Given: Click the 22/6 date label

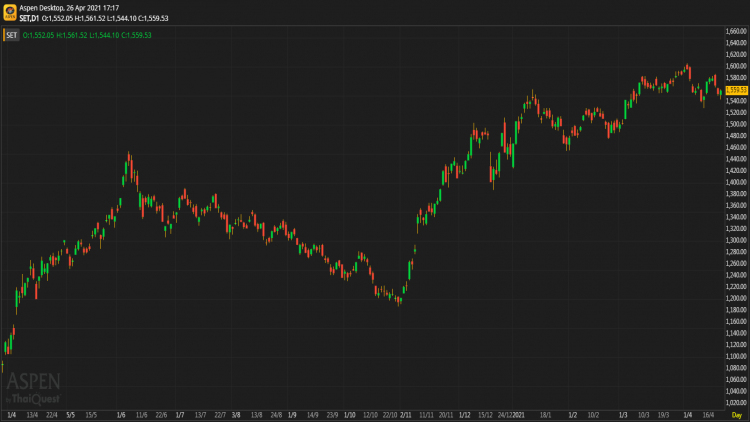Looking at the screenshot, I should (161, 415).
